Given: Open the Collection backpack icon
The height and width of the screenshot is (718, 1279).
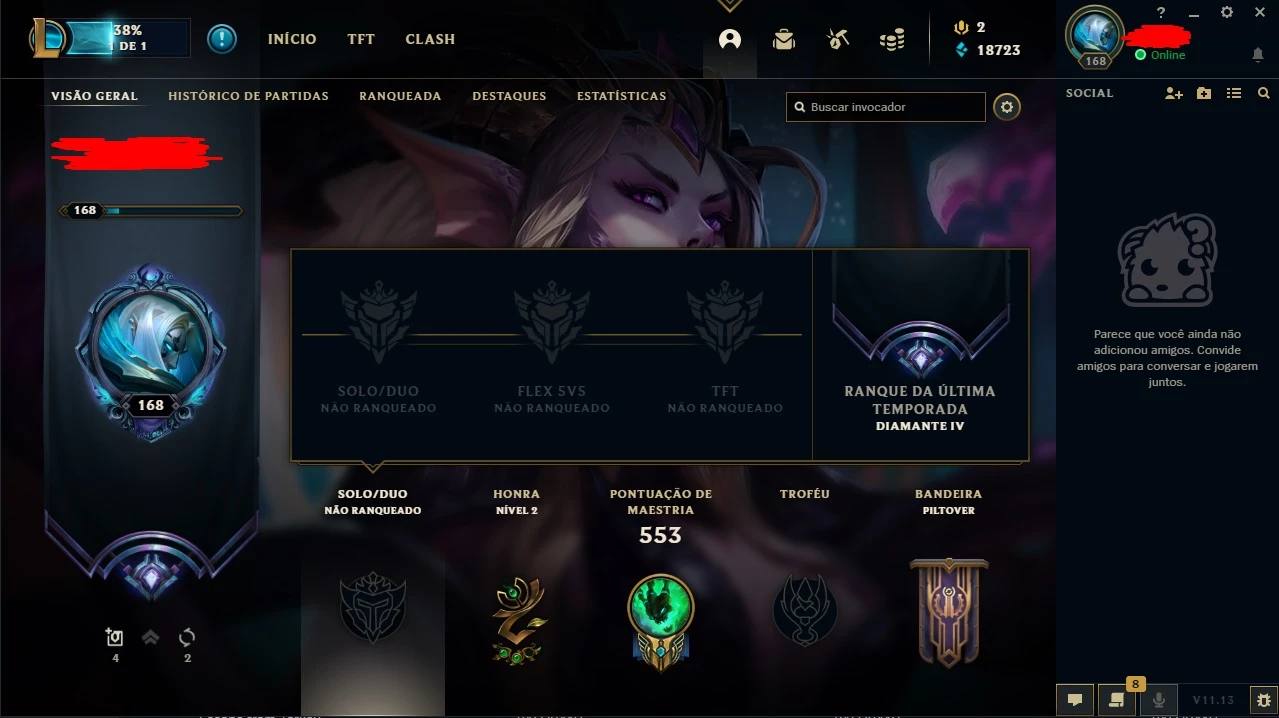Looking at the screenshot, I should (x=784, y=40).
